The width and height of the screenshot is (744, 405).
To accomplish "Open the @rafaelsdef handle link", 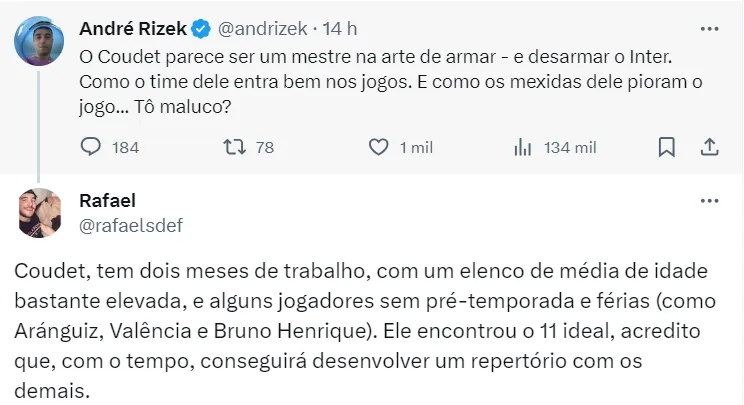I will 131,226.
